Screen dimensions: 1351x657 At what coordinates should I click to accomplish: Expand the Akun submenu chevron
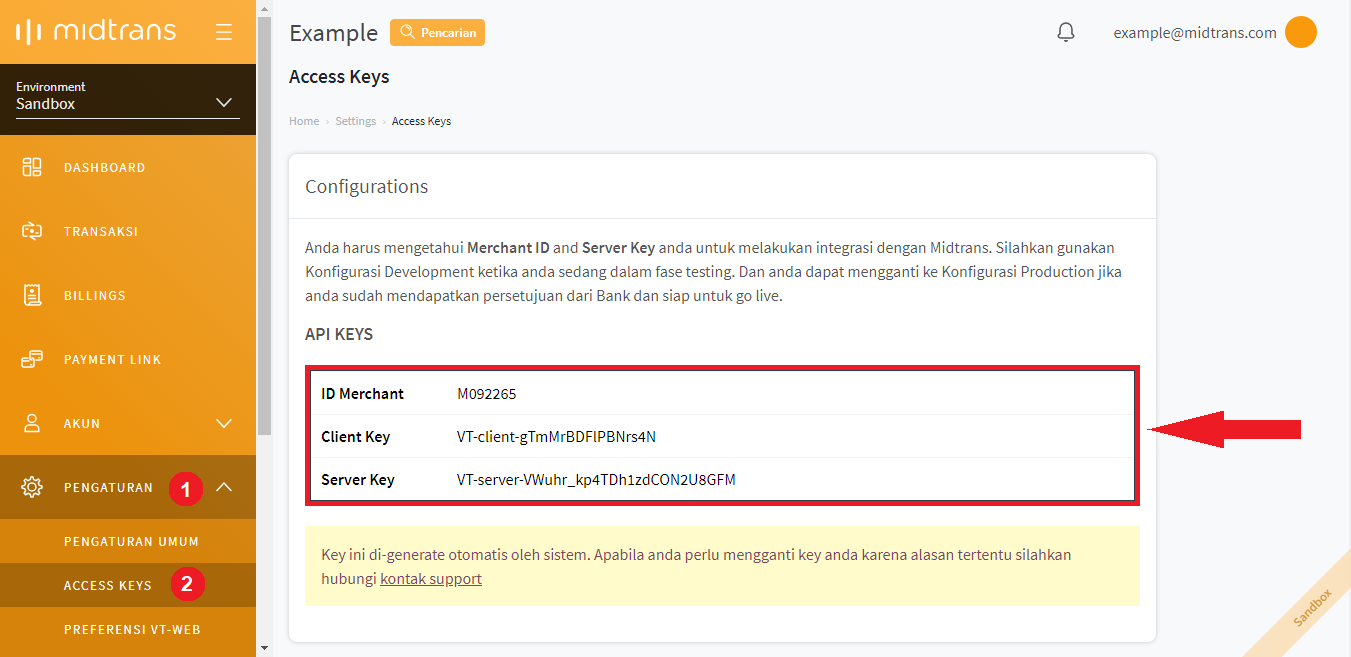[224, 424]
